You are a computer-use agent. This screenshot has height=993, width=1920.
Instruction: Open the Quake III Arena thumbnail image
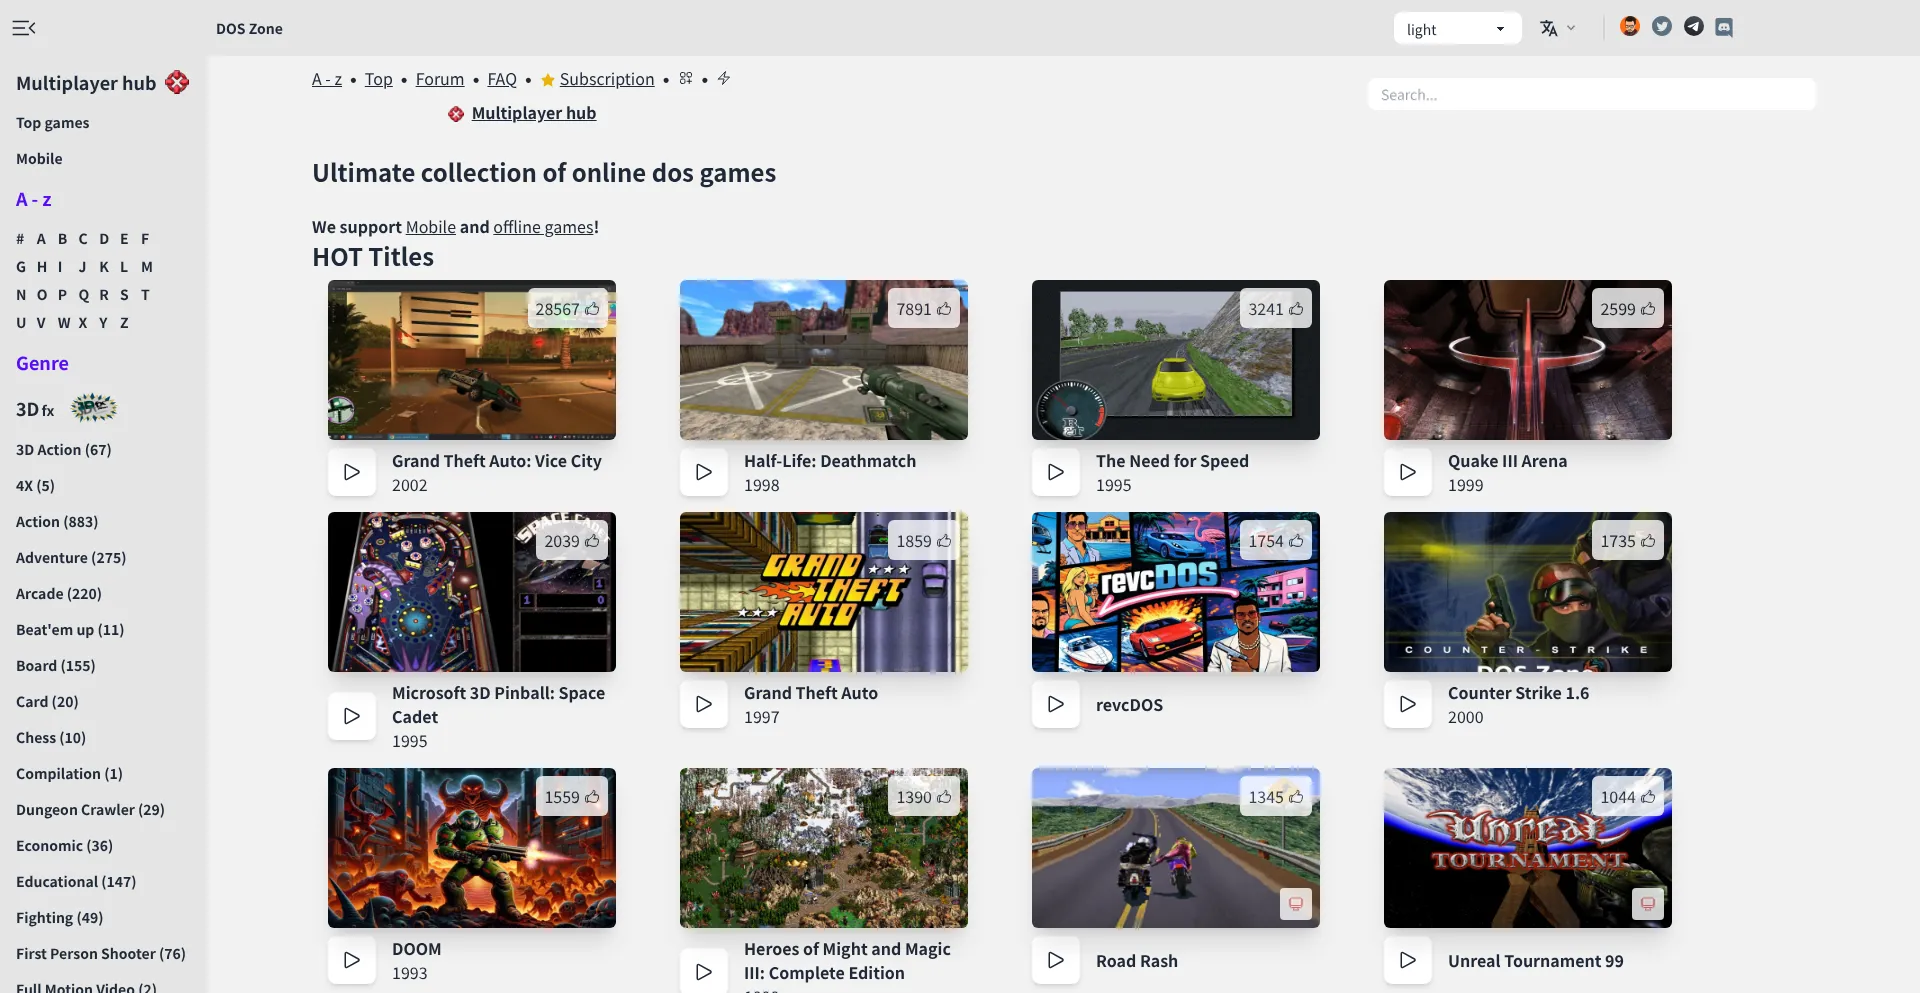[x=1528, y=360]
